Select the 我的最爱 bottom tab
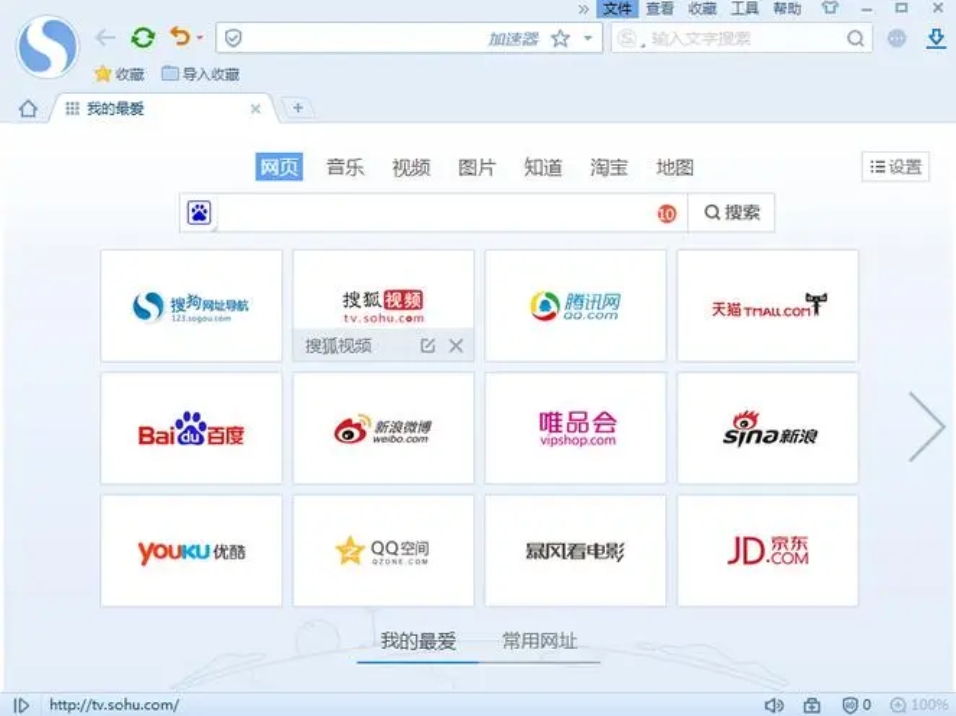 point(418,641)
